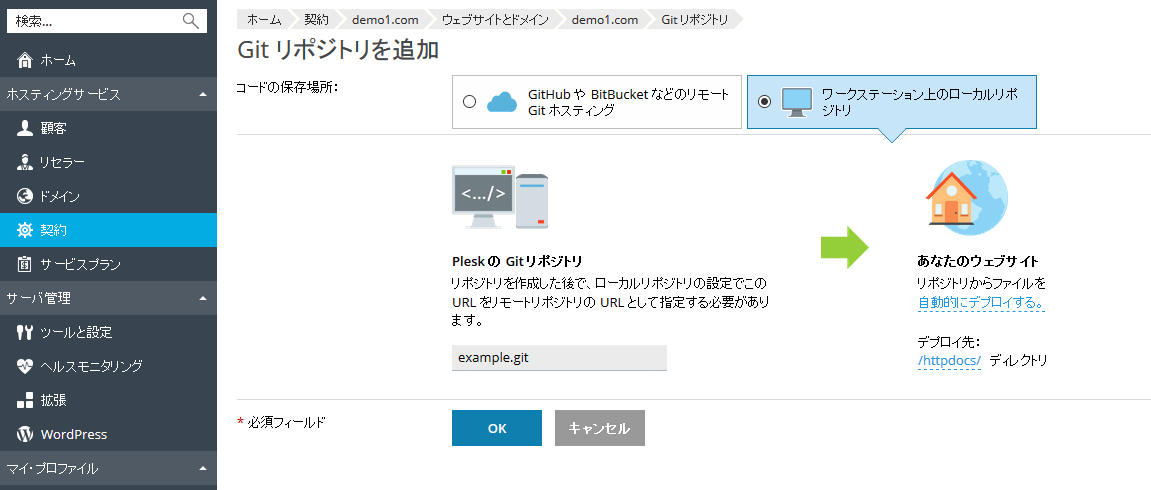Collapse the マイ・プロファイル section
Image resolution: width=1151 pixels, height=490 pixels.
coord(203,468)
